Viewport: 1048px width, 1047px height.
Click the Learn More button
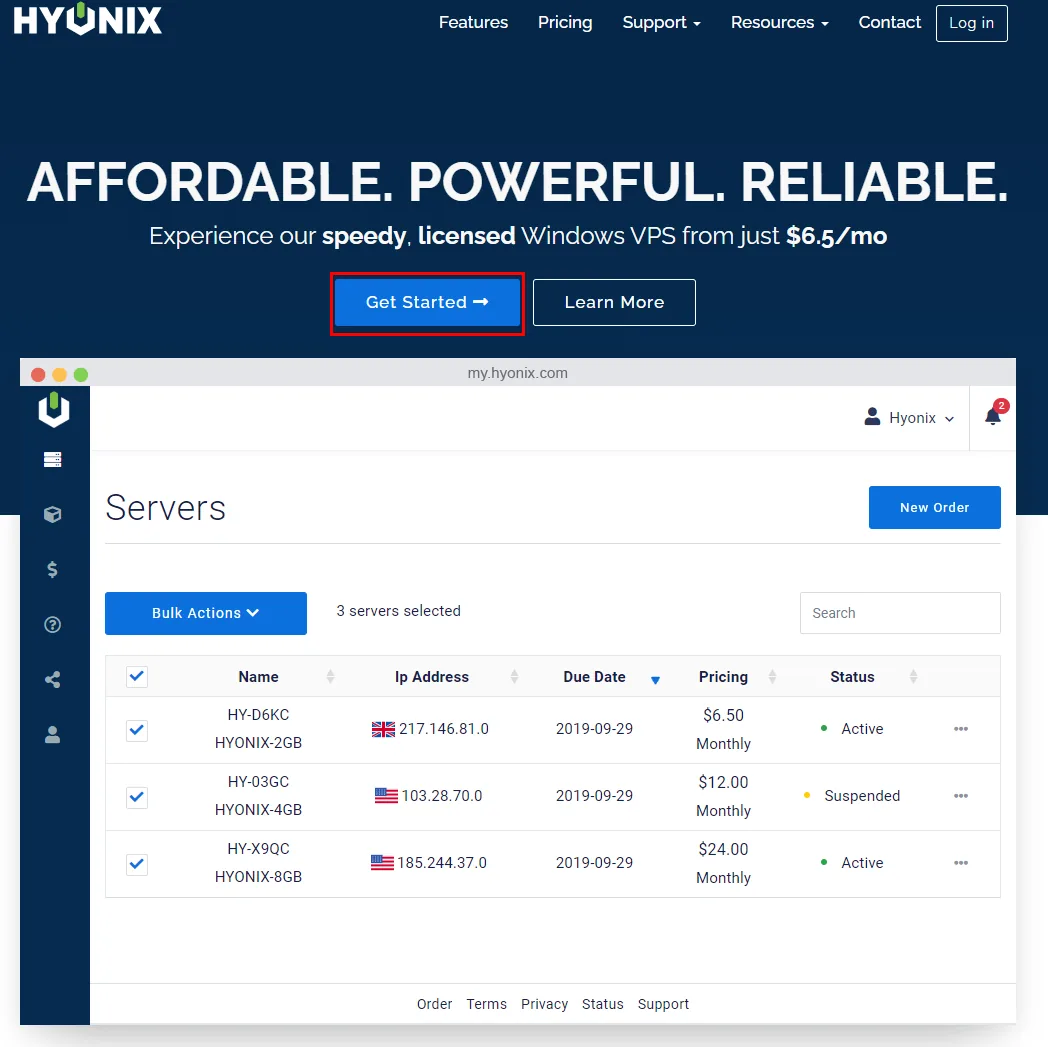click(x=614, y=303)
